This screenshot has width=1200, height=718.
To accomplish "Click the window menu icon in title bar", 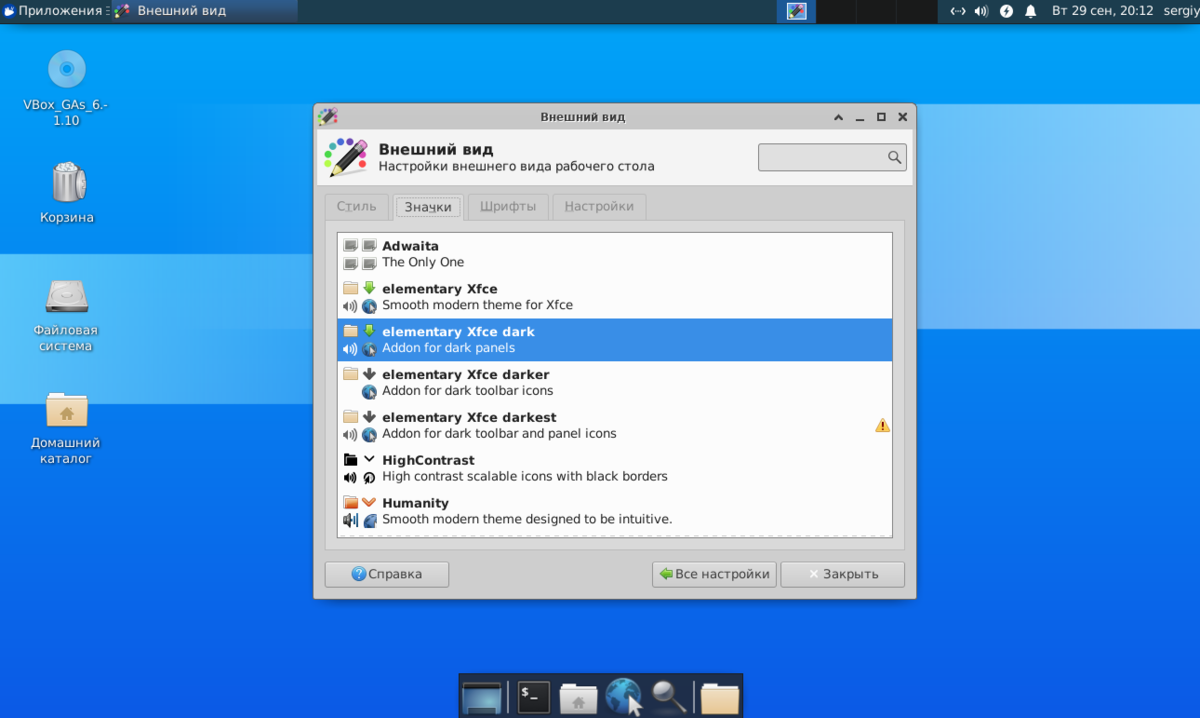I will coord(327,116).
